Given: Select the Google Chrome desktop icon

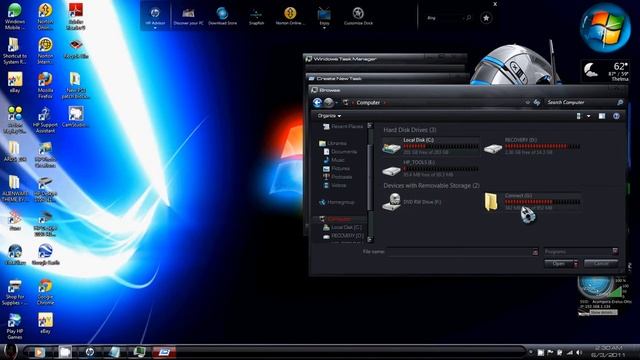Looking at the screenshot, I should pos(45,292).
